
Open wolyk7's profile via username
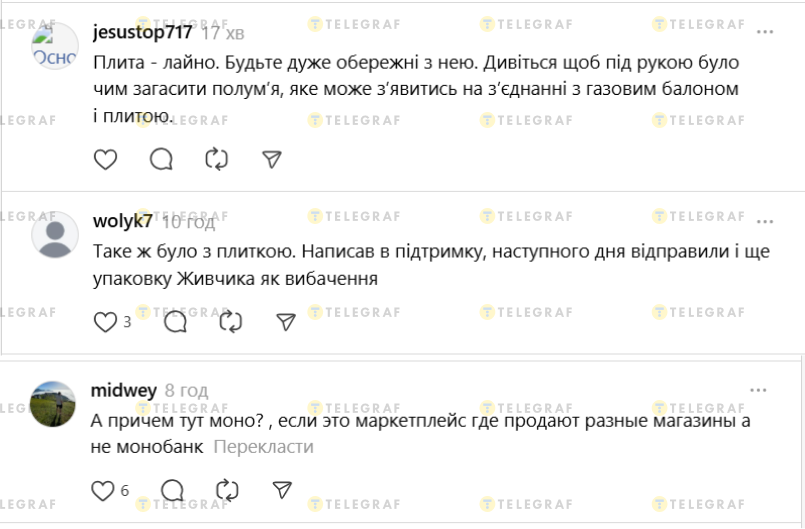click(x=122, y=221)
